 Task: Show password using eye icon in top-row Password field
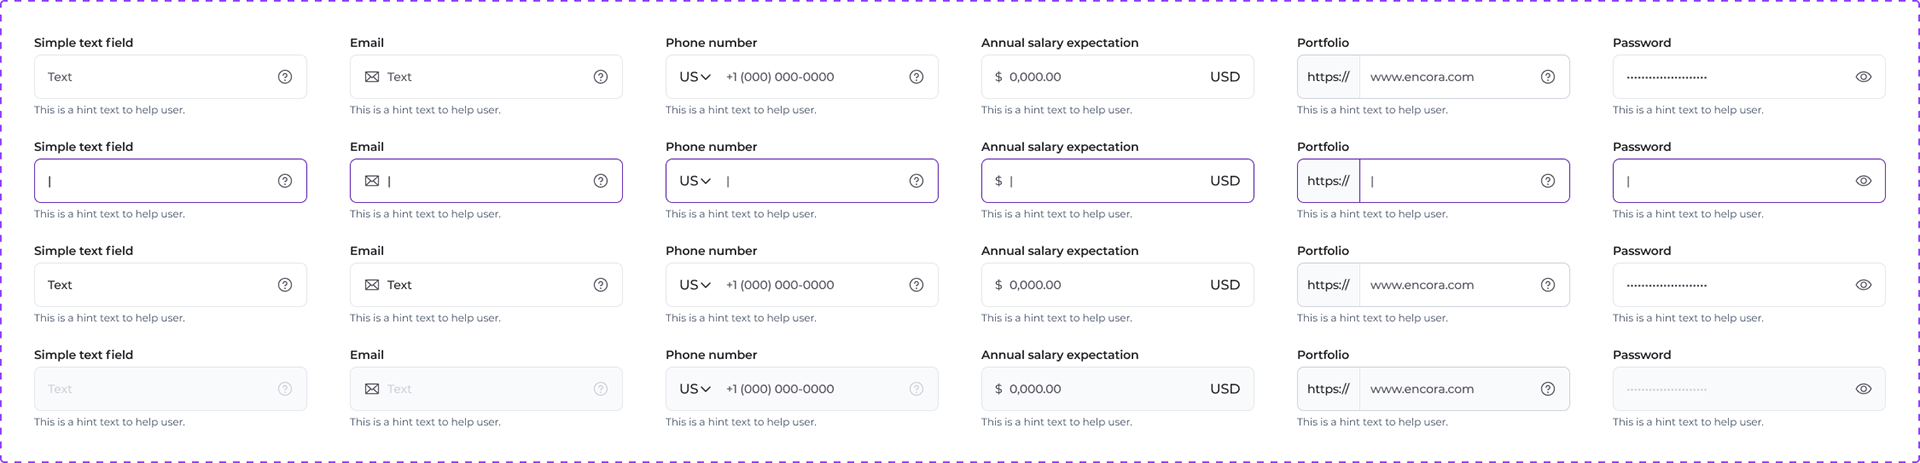[x=1864, y=77]
